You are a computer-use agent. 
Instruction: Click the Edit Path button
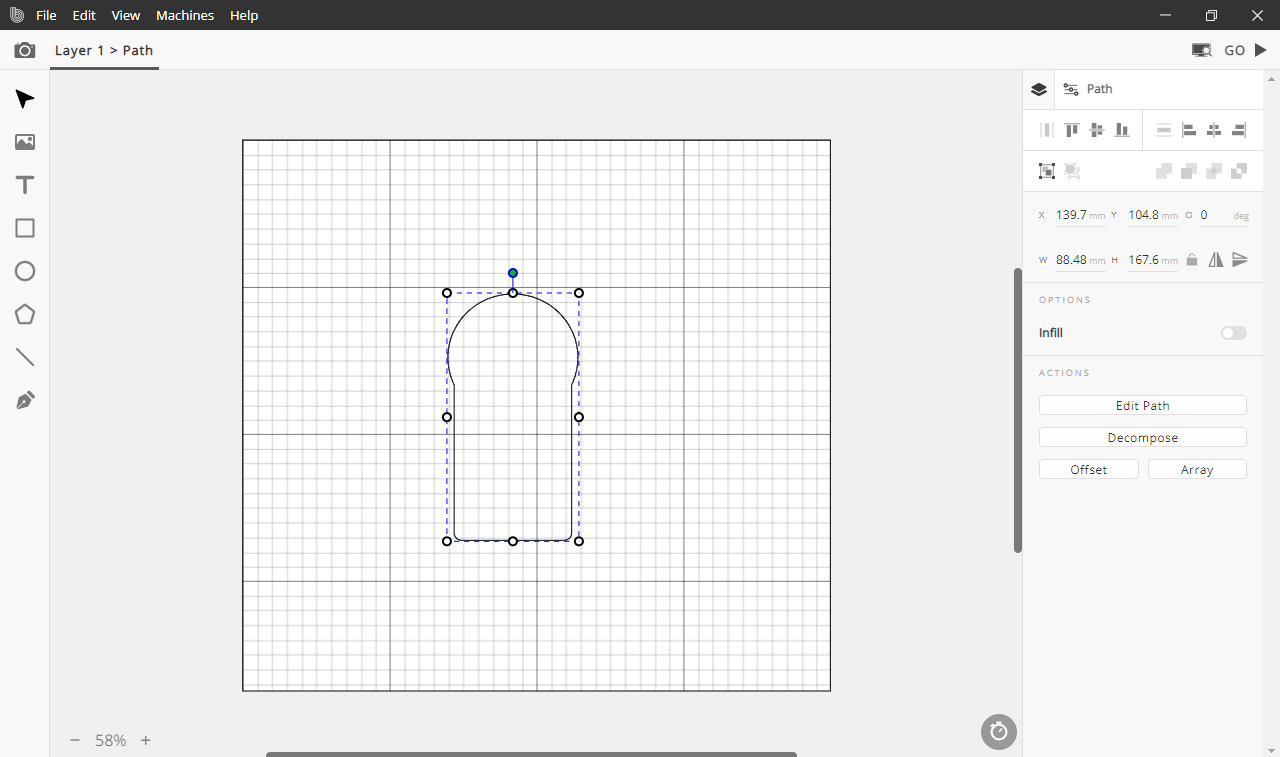(1142, 405)
